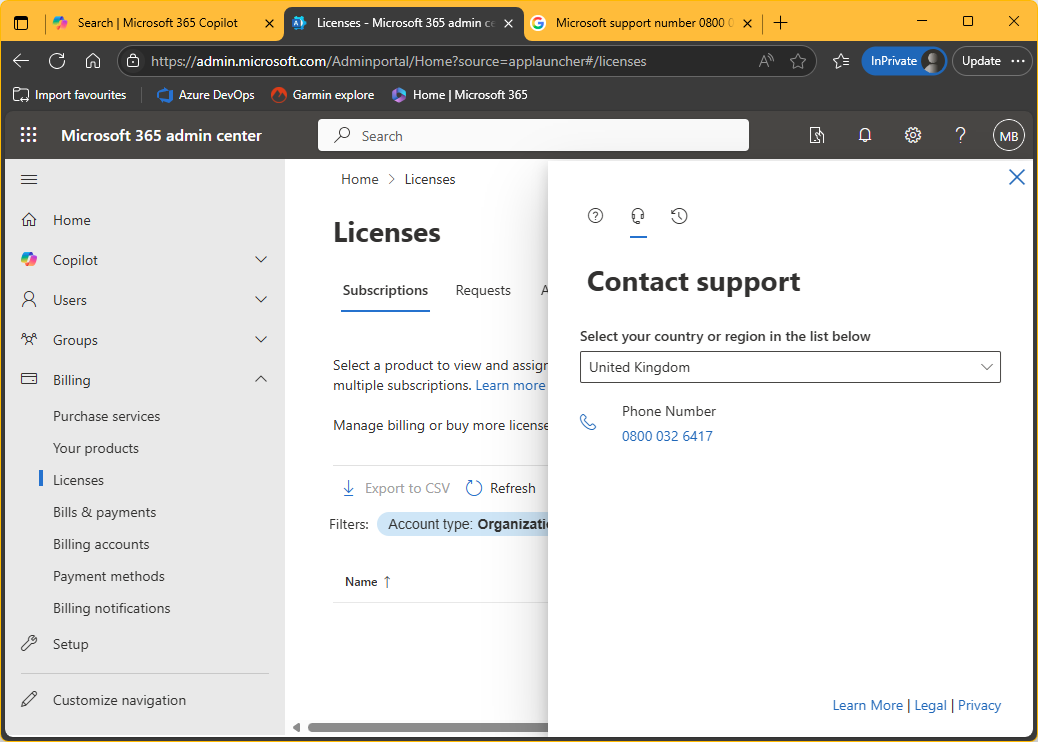Dial the 0800 032 6417 number
The width and height of the screenshot is (1038, 742).
(x=667, y=436)
